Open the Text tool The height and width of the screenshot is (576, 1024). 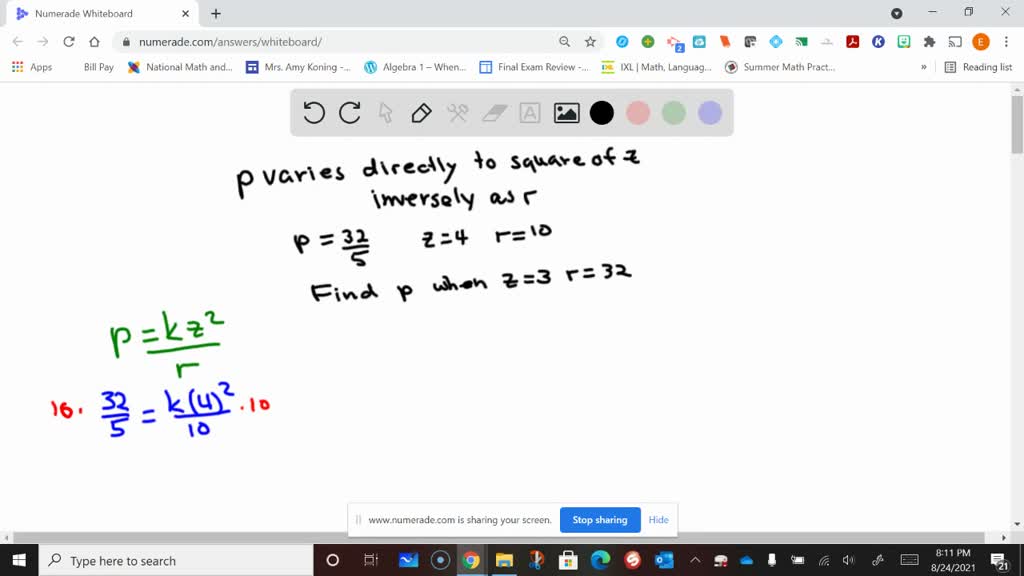[528, 113]
